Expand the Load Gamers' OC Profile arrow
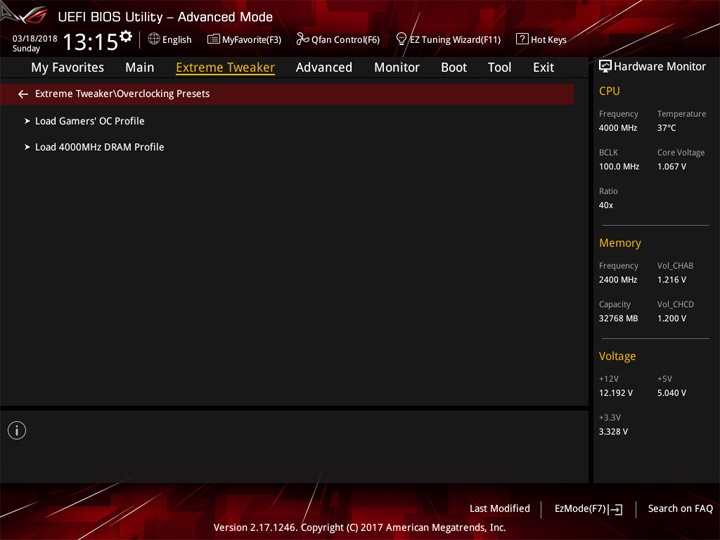720x540 pixels. pyautogui.click(x=27, y=121)
